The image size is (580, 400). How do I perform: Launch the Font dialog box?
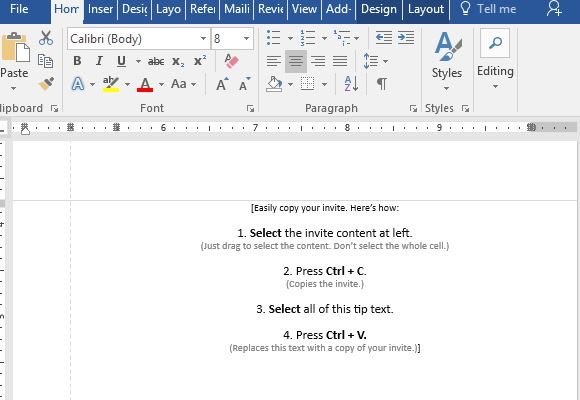250,108
